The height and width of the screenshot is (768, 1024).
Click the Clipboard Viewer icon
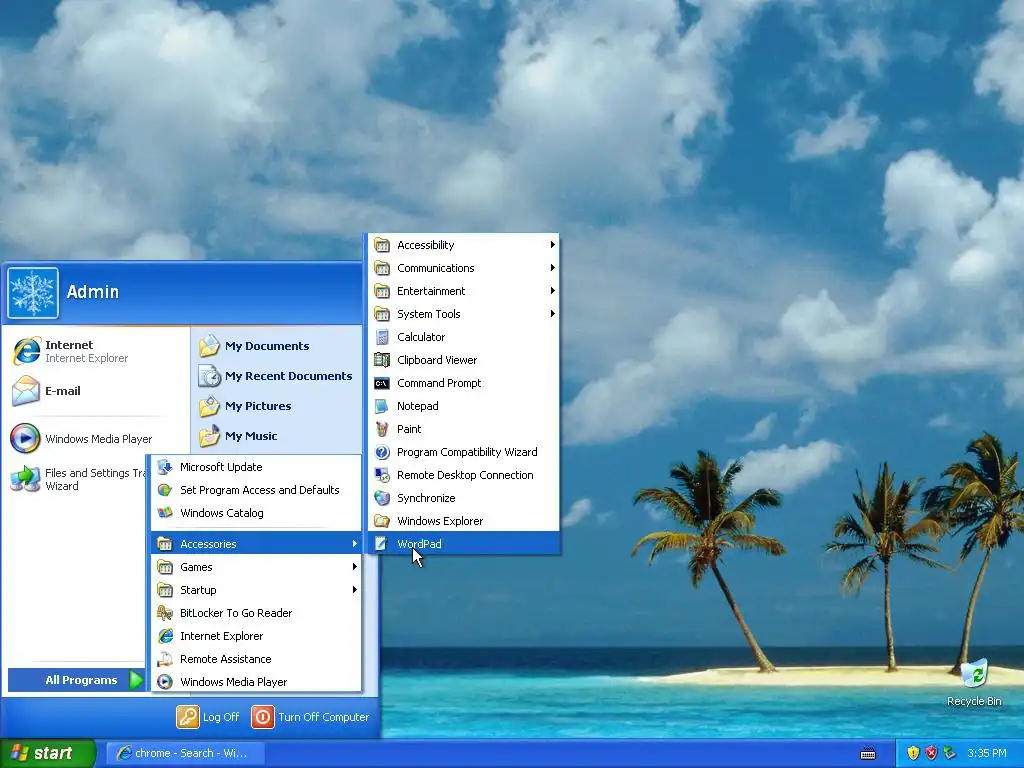tap(382, 360)
